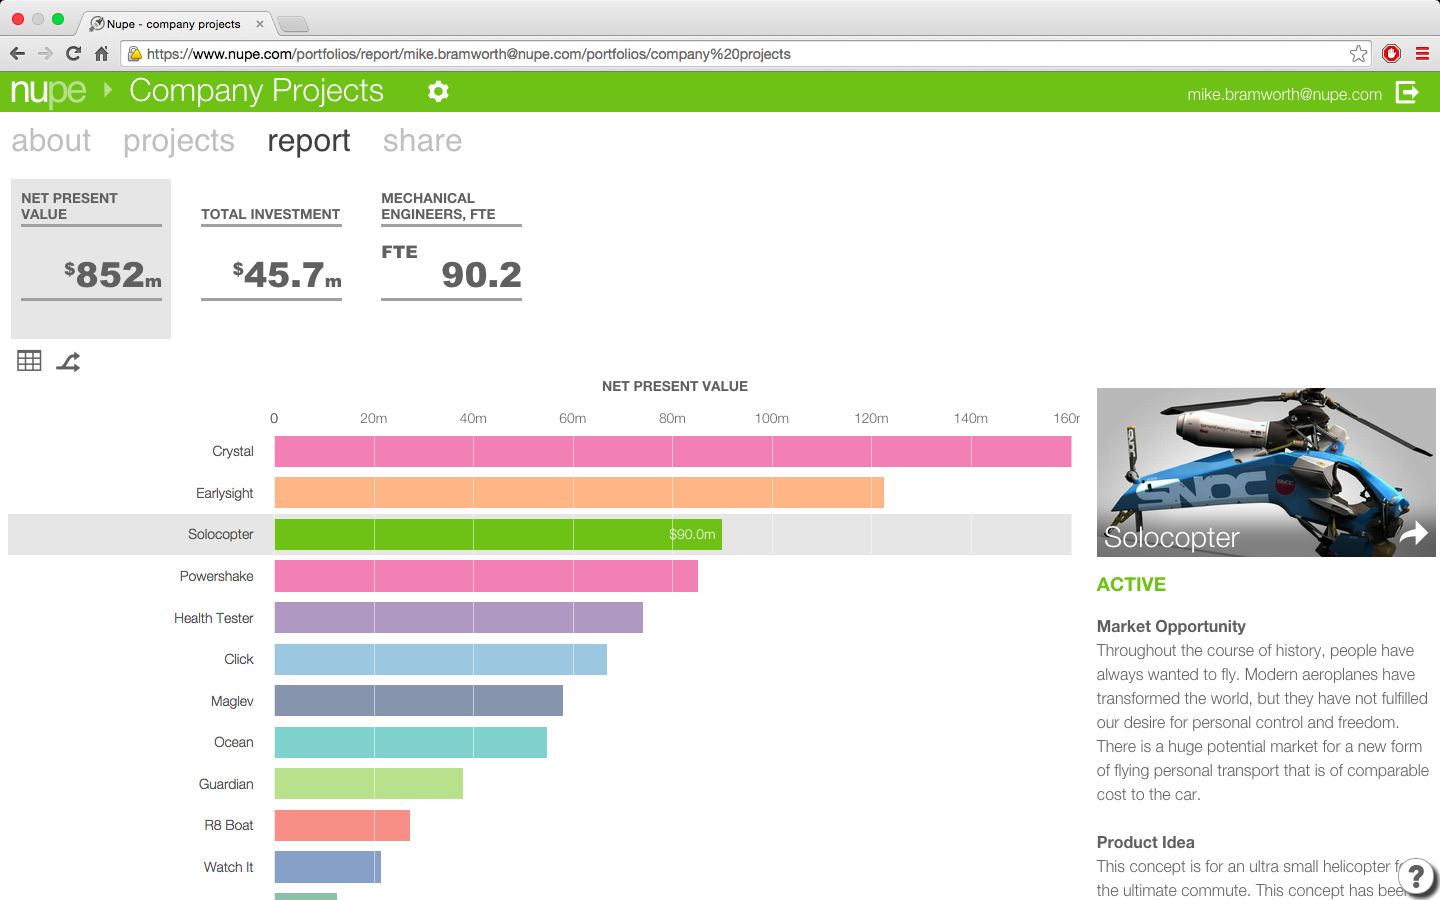The width and height of the screenshot is (1440, 900).
Task: Open the Chrome hamburger menu
Action: pos(1422,54)
